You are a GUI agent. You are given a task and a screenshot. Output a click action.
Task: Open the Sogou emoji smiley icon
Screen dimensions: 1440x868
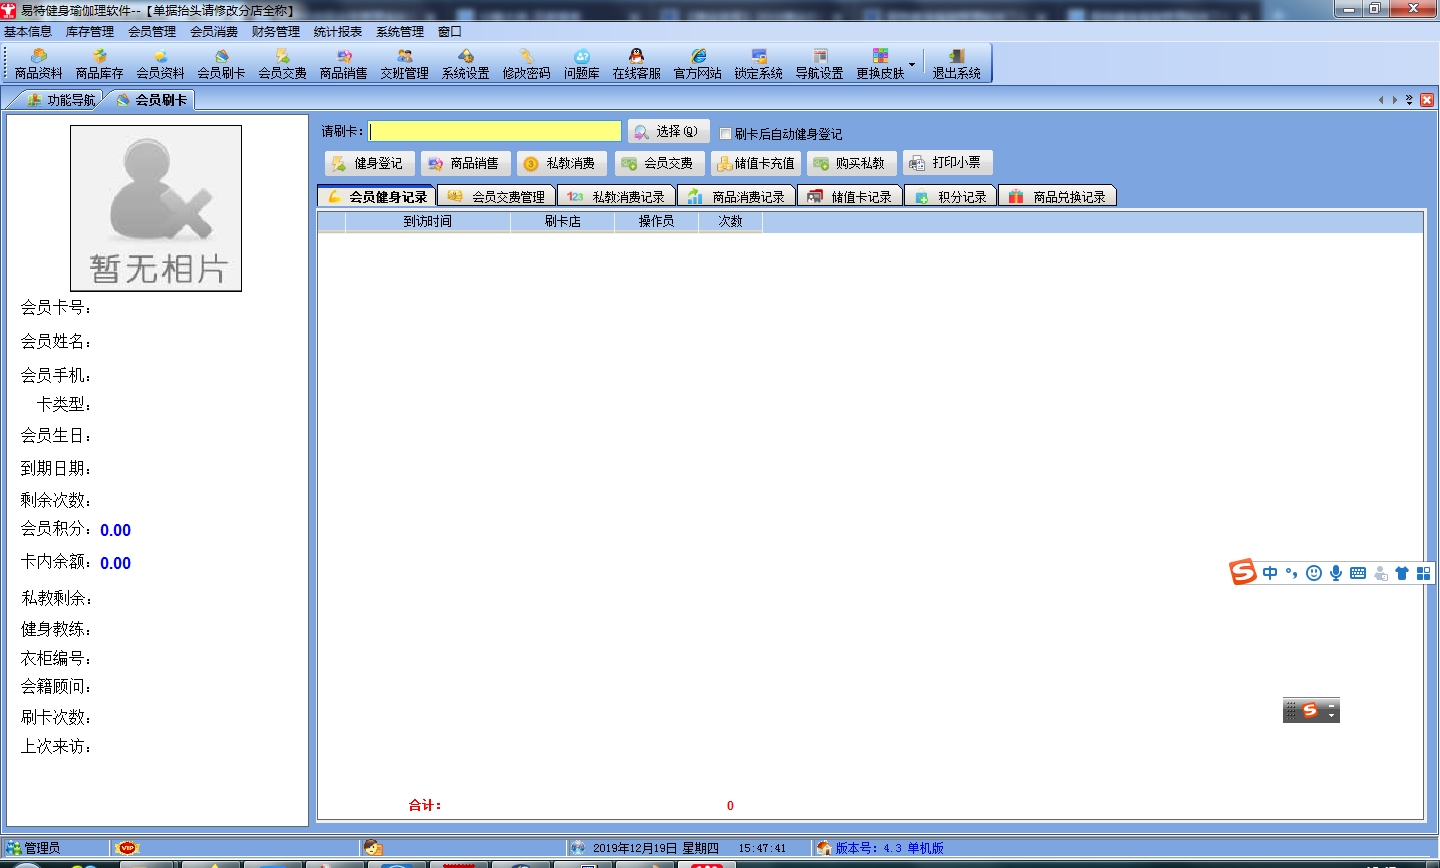pos(1314,573)
